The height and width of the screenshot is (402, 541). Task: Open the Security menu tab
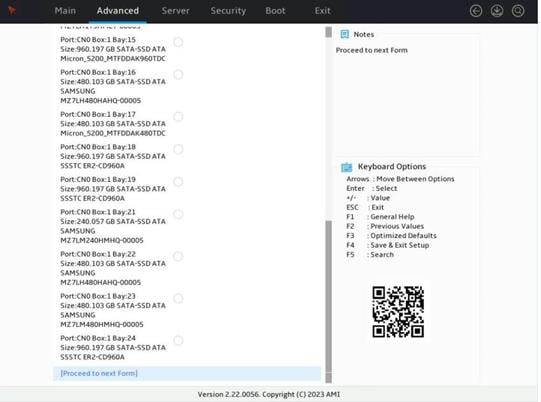click(229, 11)
